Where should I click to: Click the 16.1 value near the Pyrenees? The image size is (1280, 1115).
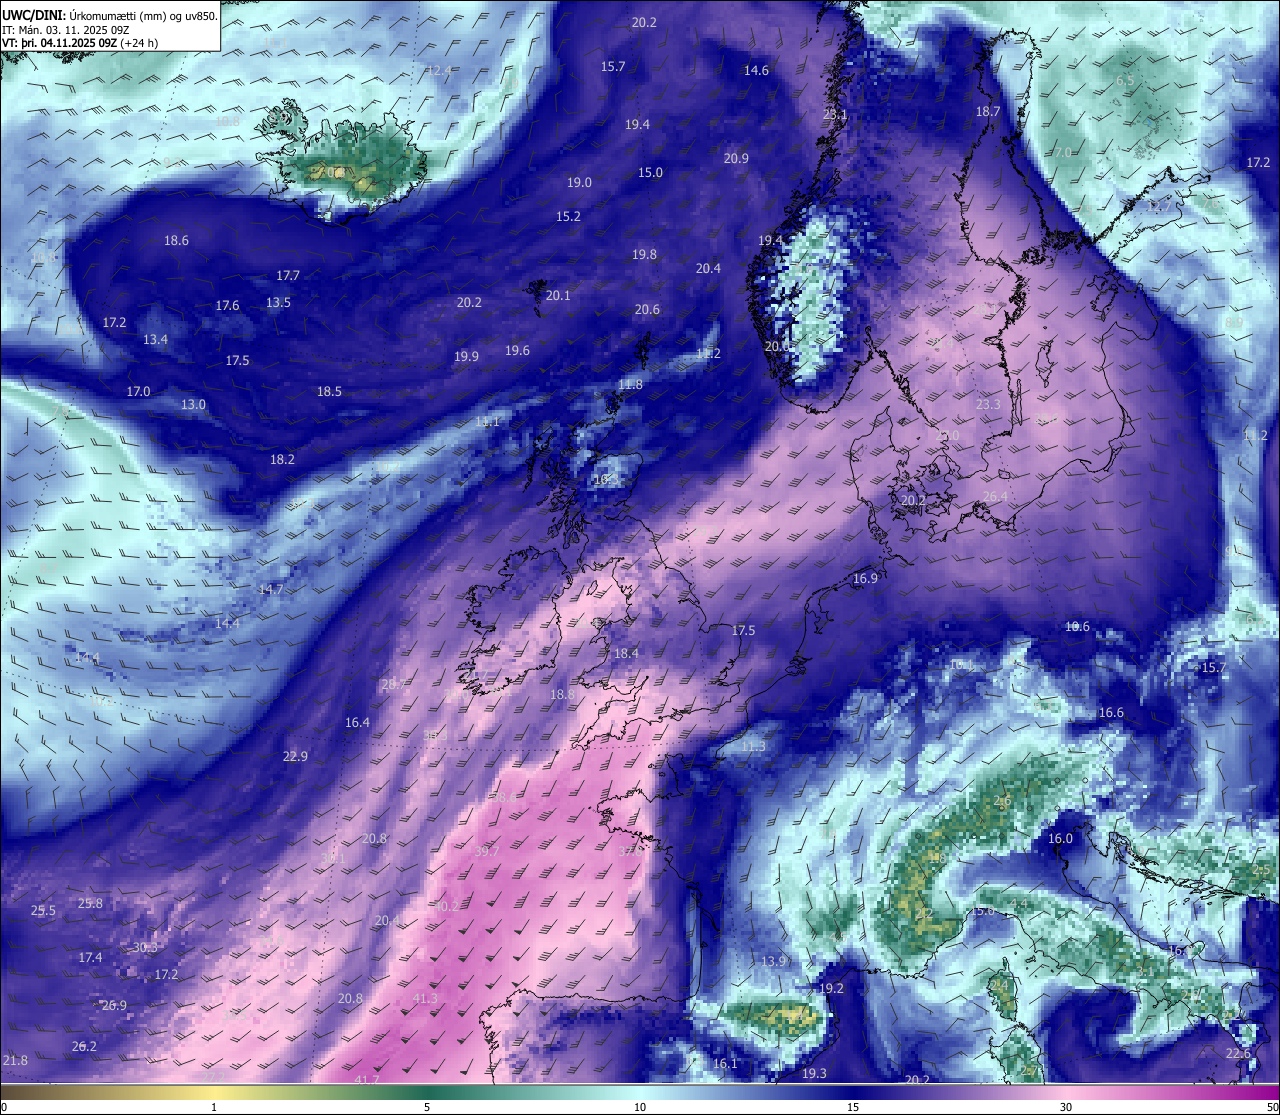pyautogui.click(x=725, y=1063)
